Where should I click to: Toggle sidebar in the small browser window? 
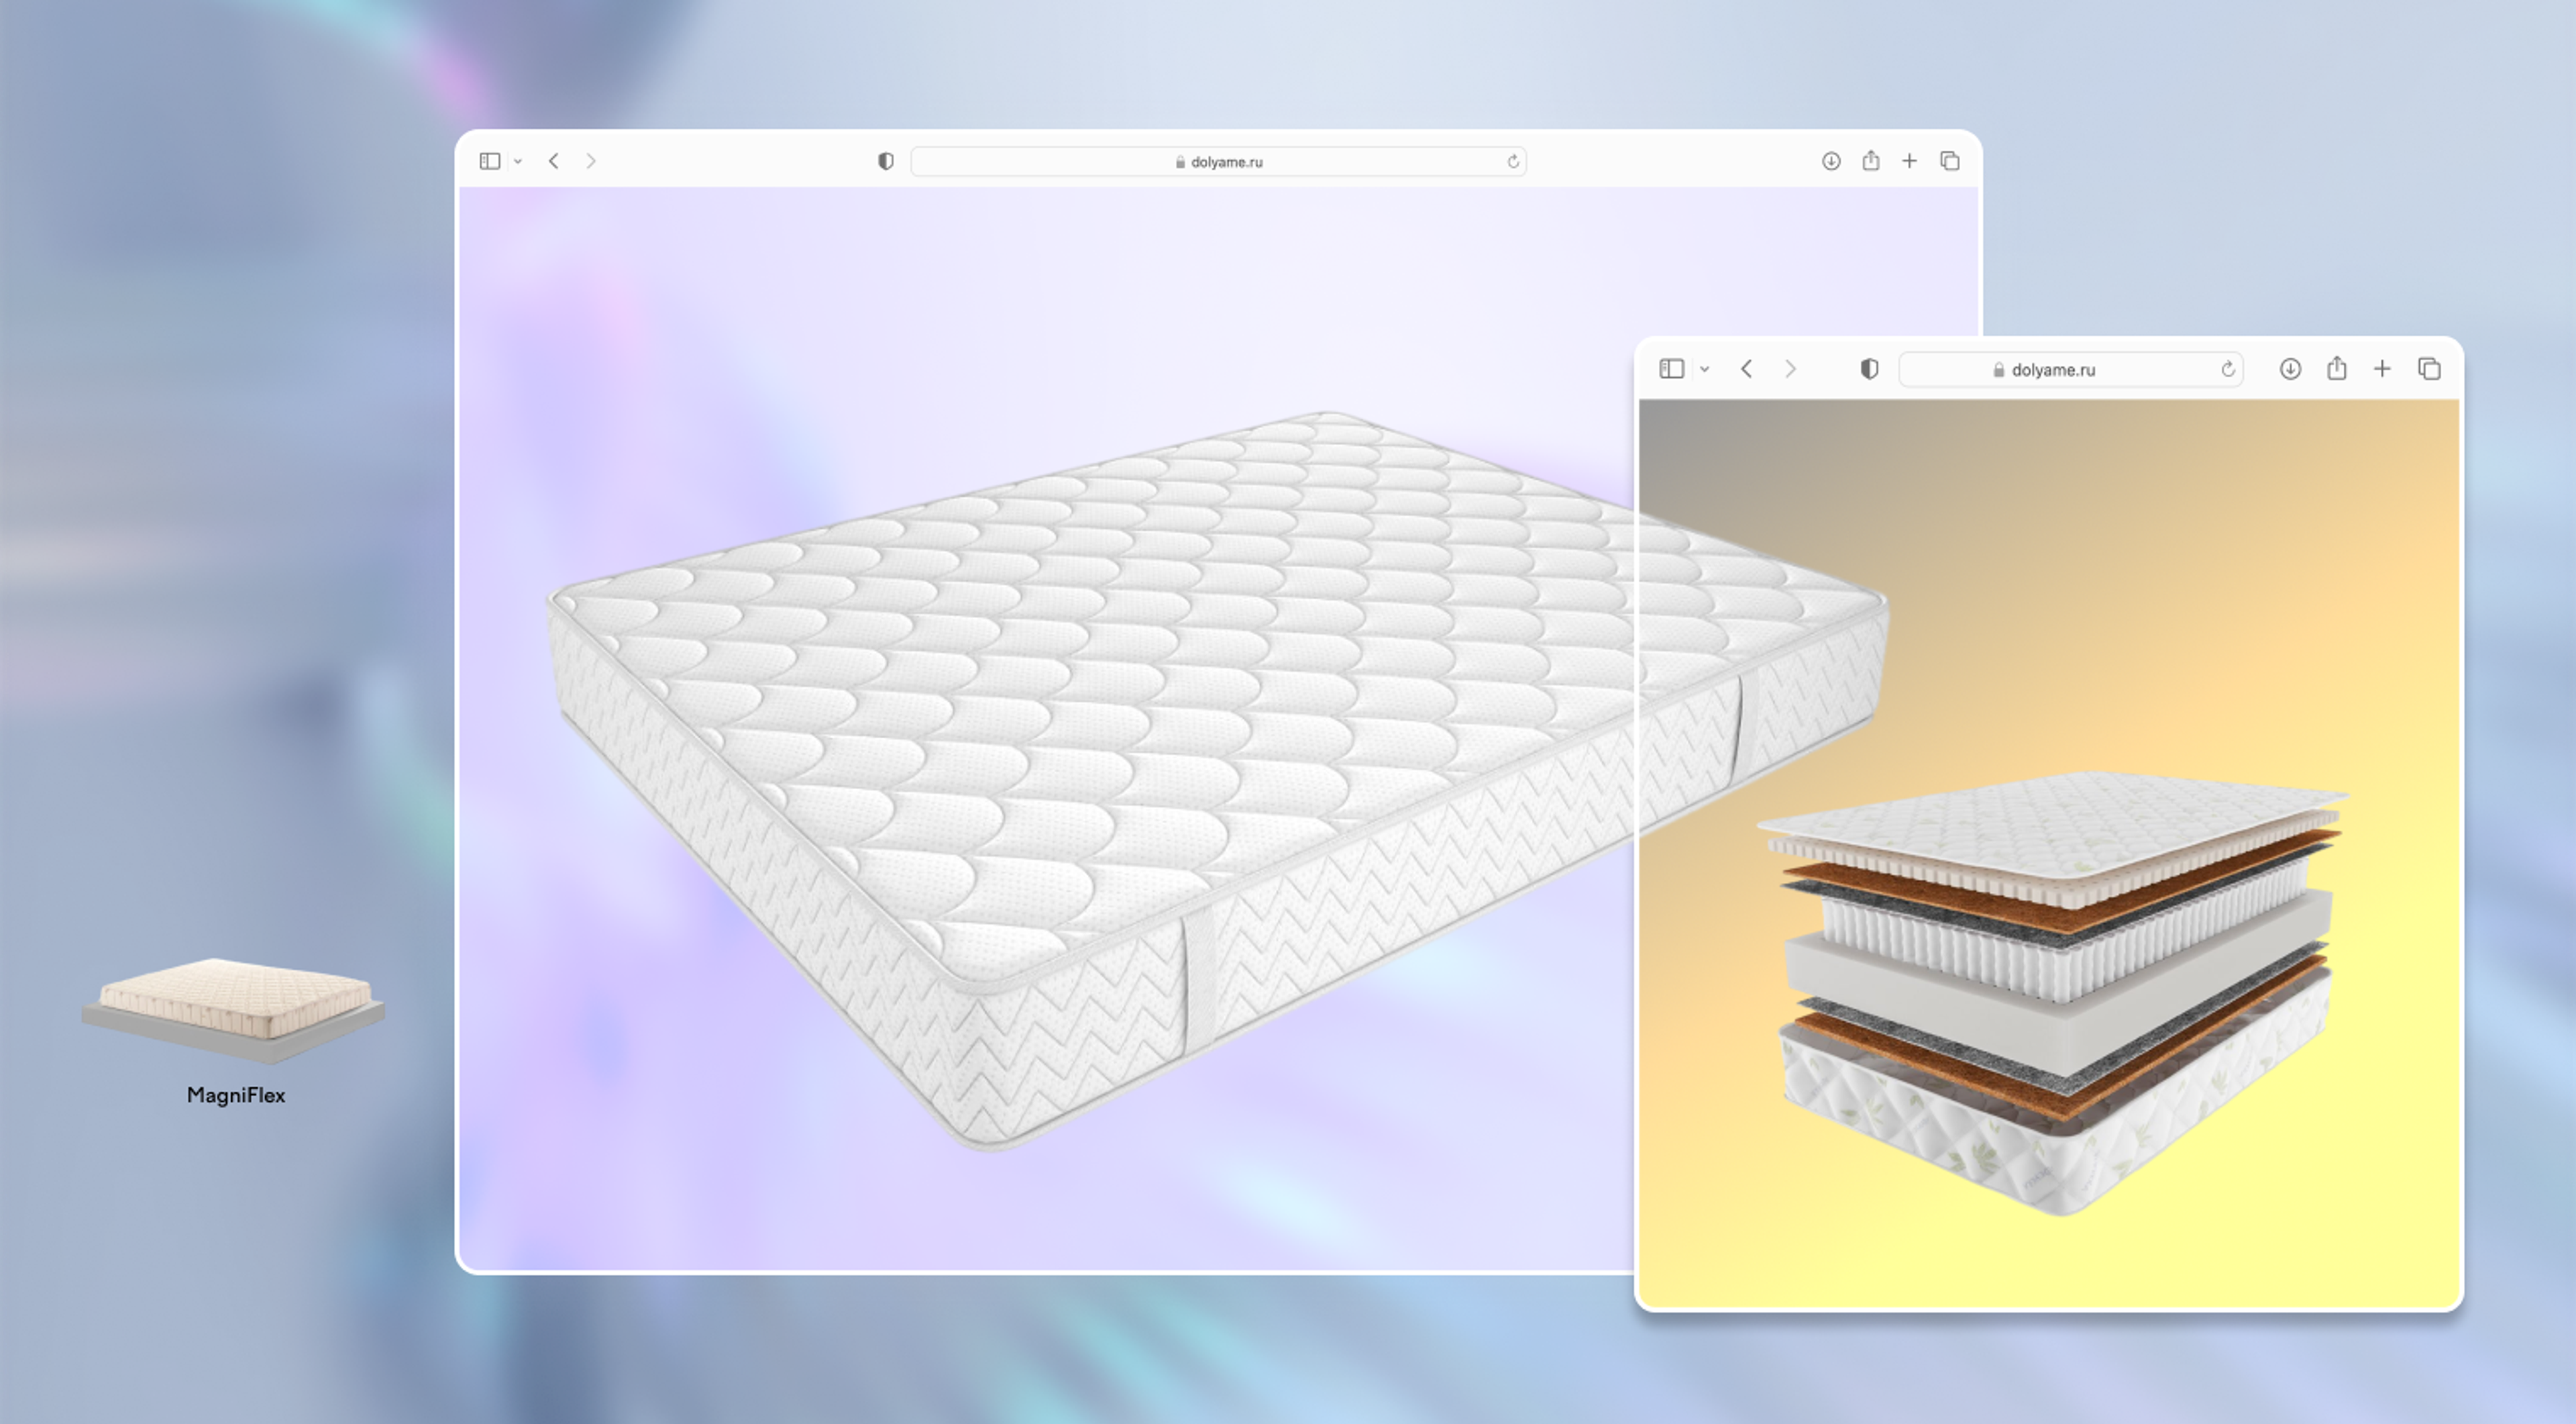(1671, 369)
